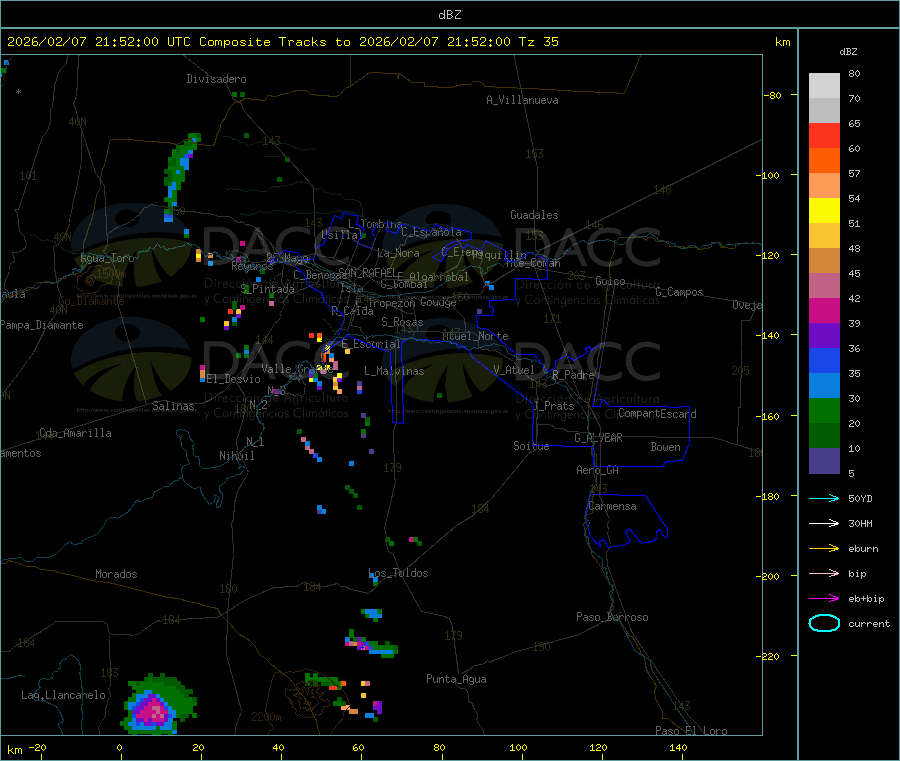Screen dimensions: 900x761
Task: Select the blue 35–36 dBZ color swatch
Action: (824, 360)
